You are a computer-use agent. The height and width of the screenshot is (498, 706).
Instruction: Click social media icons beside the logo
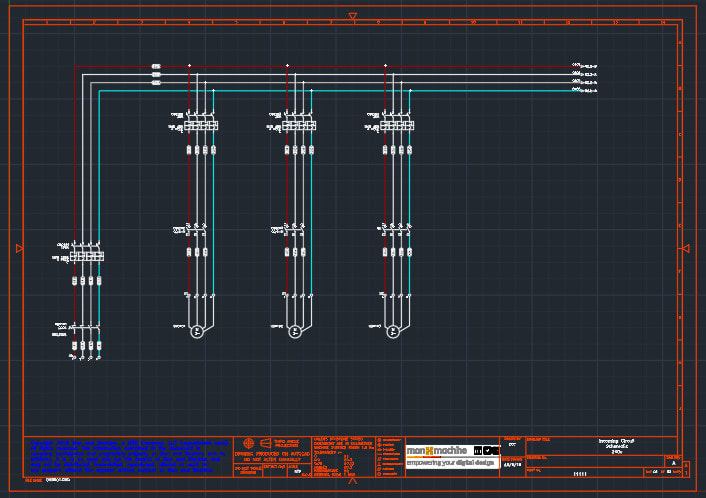click(x=486, y=450)
